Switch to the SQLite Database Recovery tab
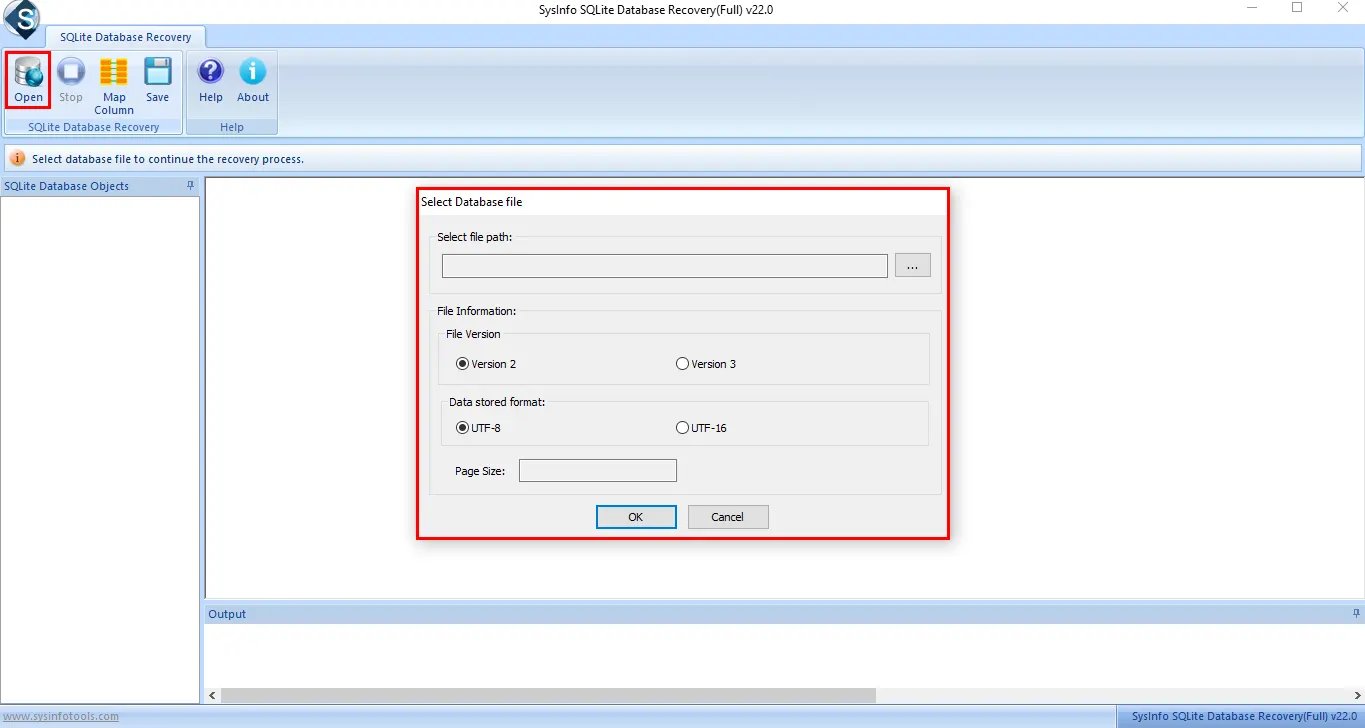 [125, 36]
